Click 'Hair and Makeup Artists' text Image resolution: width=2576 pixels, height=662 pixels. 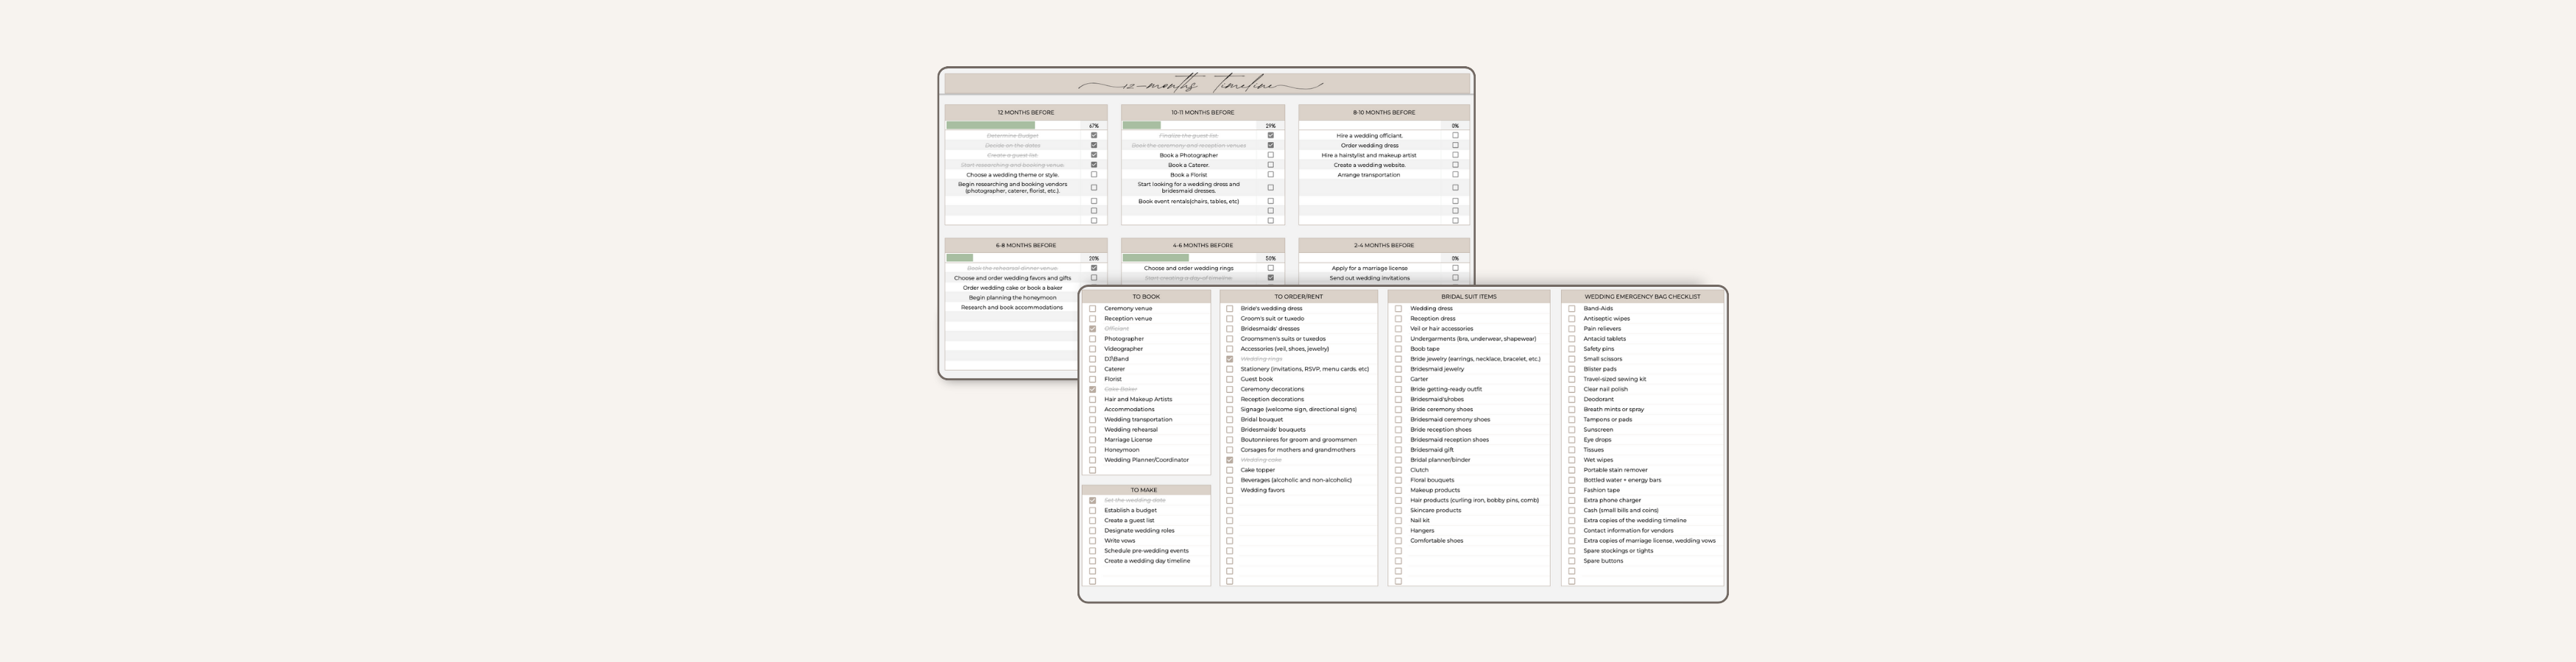point(1138,399)
